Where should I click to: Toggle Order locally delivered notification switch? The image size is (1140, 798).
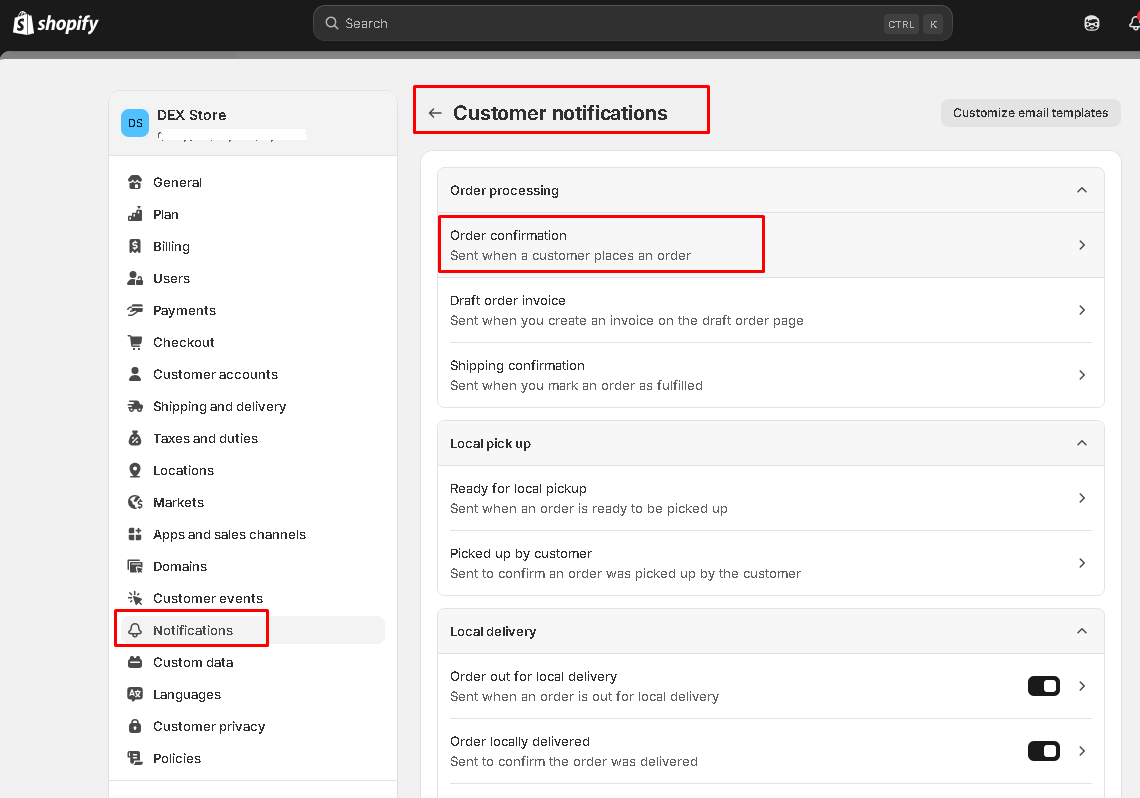[1043, 751]
